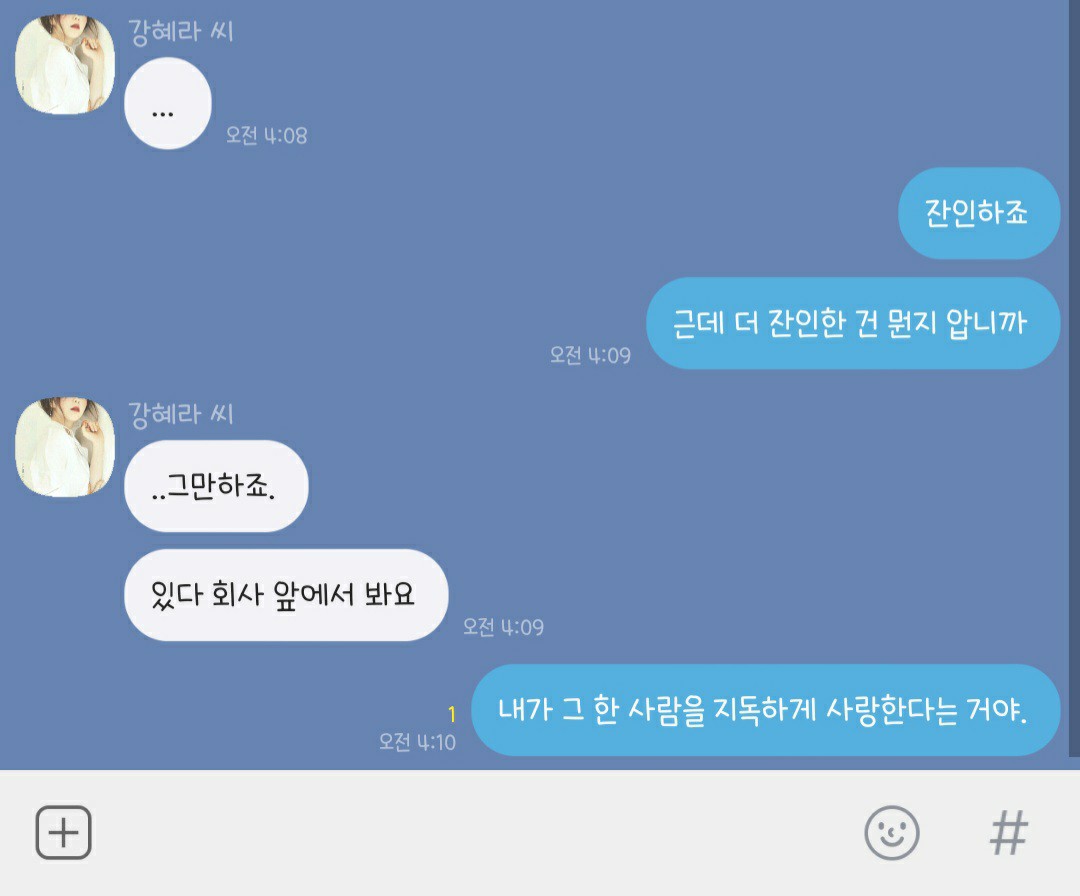Tap the 오전 4:09 timestamp beside the outgoing message
The width and height of the screenshot is (1080, 896).
click(x=590, y=355)
